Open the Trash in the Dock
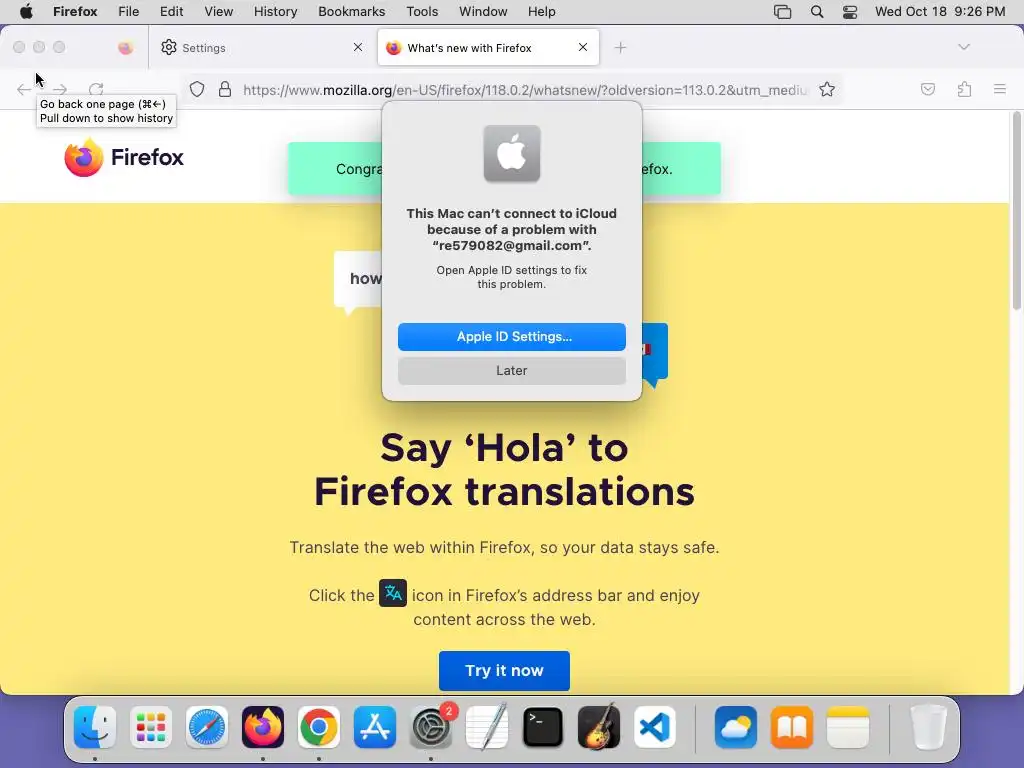 click(x=928, y=727)
